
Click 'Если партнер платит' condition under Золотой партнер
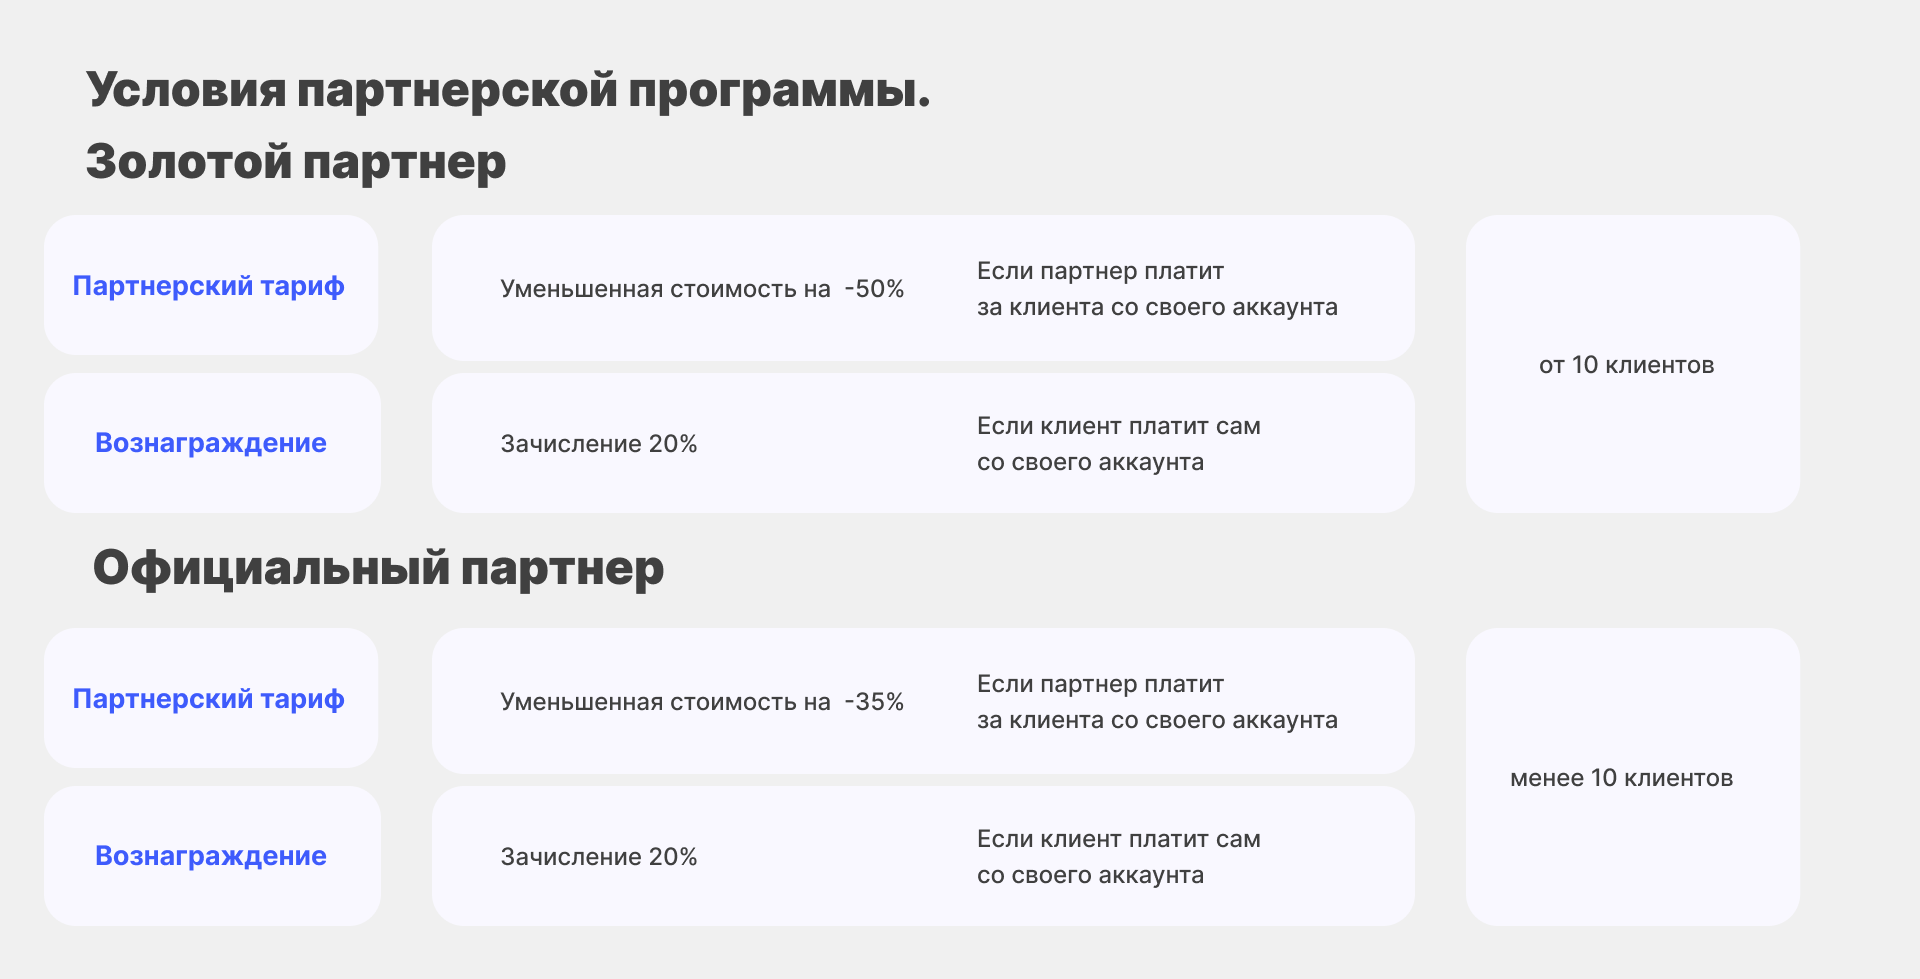(1100, 271)
